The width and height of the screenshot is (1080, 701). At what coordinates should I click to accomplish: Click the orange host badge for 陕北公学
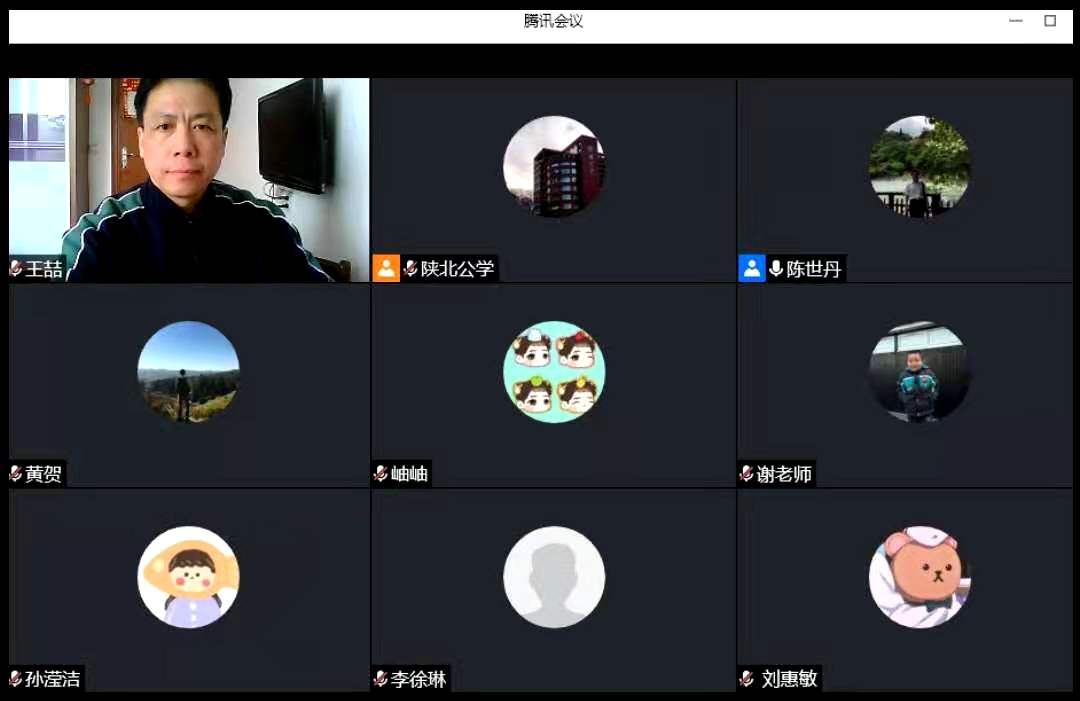point(386,269)
